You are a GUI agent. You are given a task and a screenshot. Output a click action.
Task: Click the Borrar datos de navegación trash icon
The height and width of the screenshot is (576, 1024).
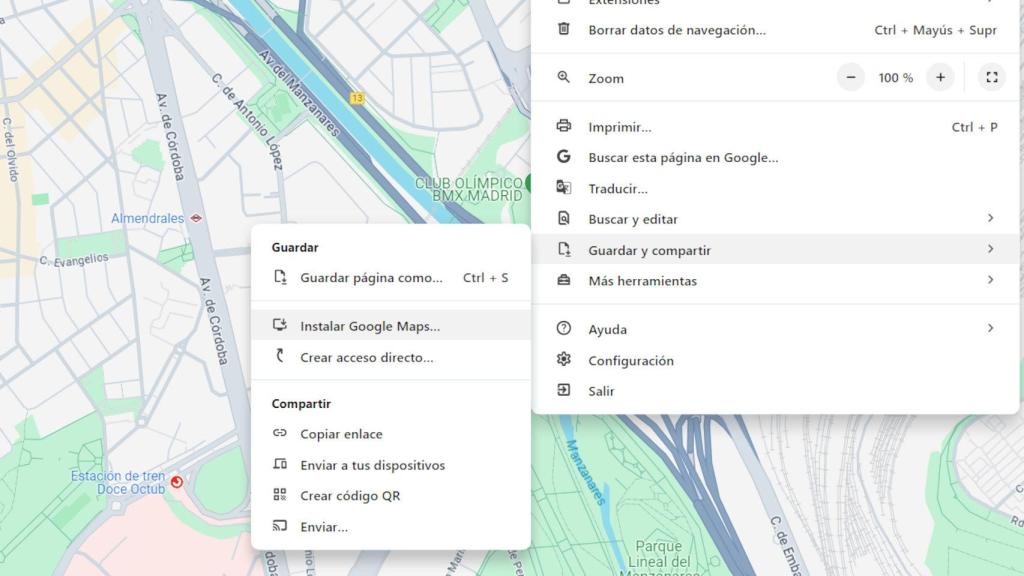(563, 30)
